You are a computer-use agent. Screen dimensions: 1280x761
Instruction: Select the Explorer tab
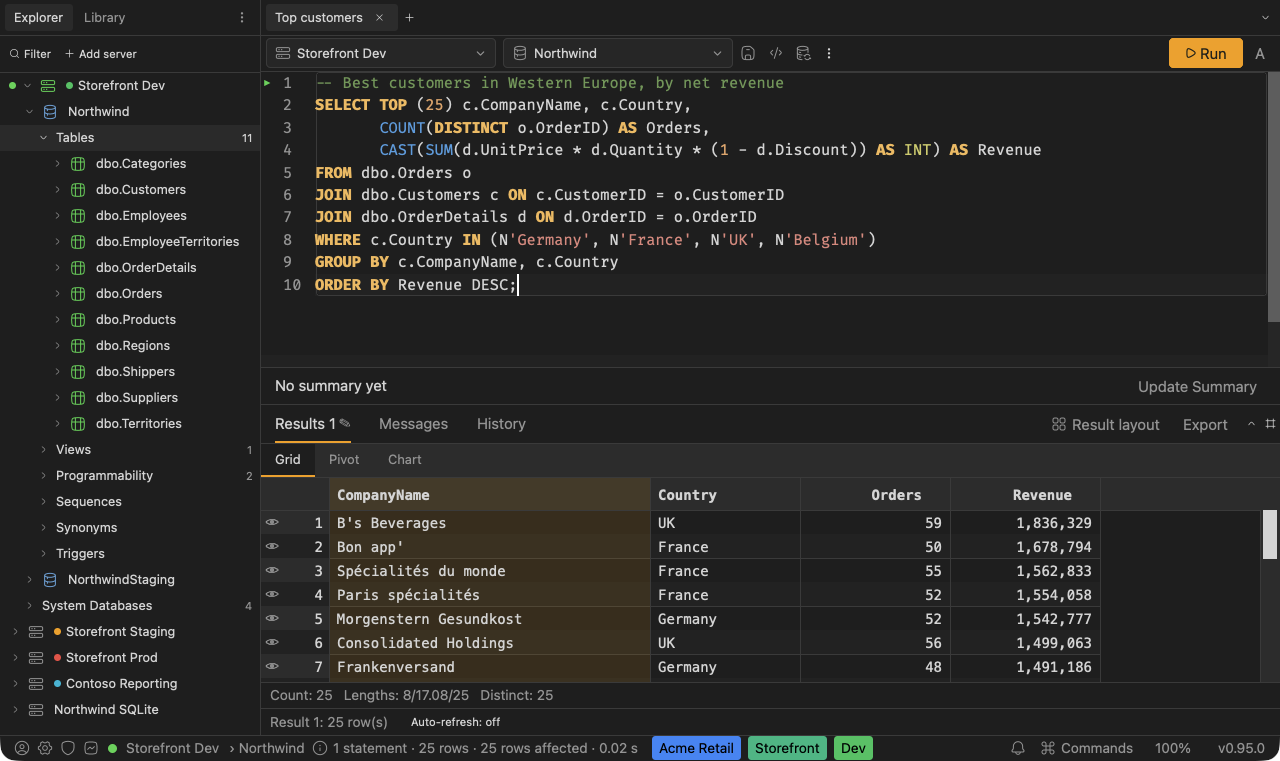pos(38,18)
